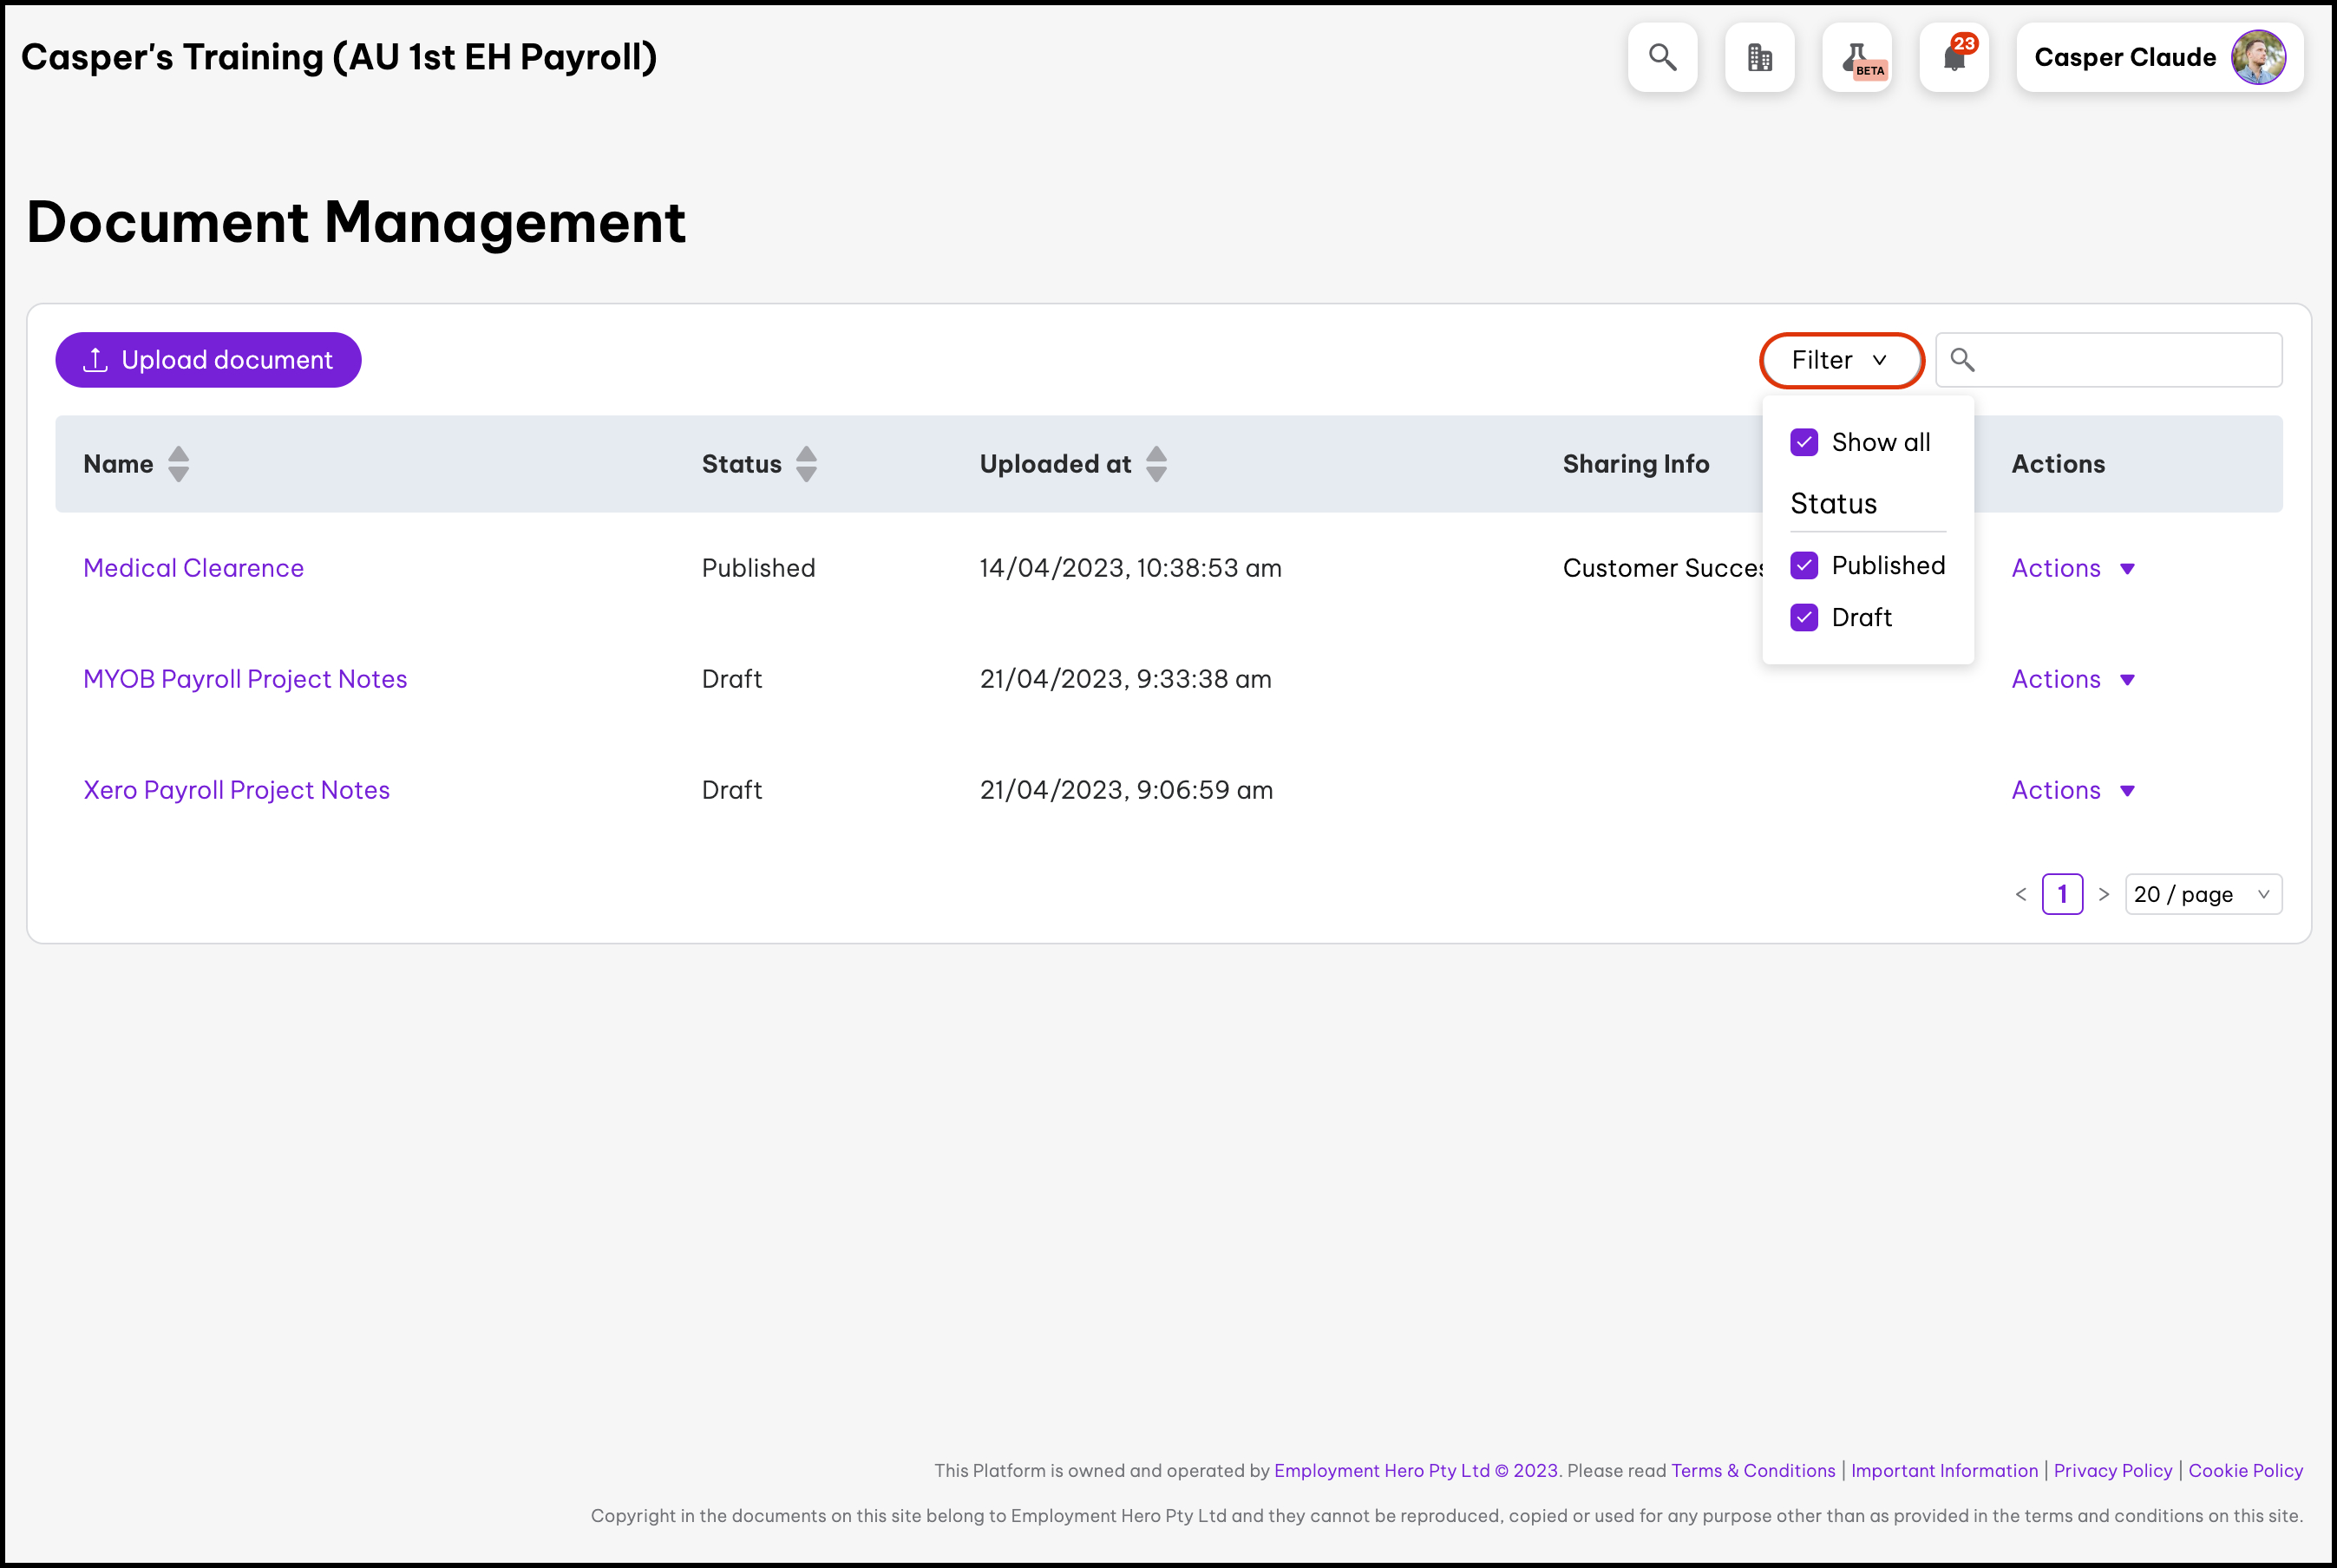Open the Privacy Policy footer link
This screenshot has height=1568, width=2337.
pos(2112,1470)
